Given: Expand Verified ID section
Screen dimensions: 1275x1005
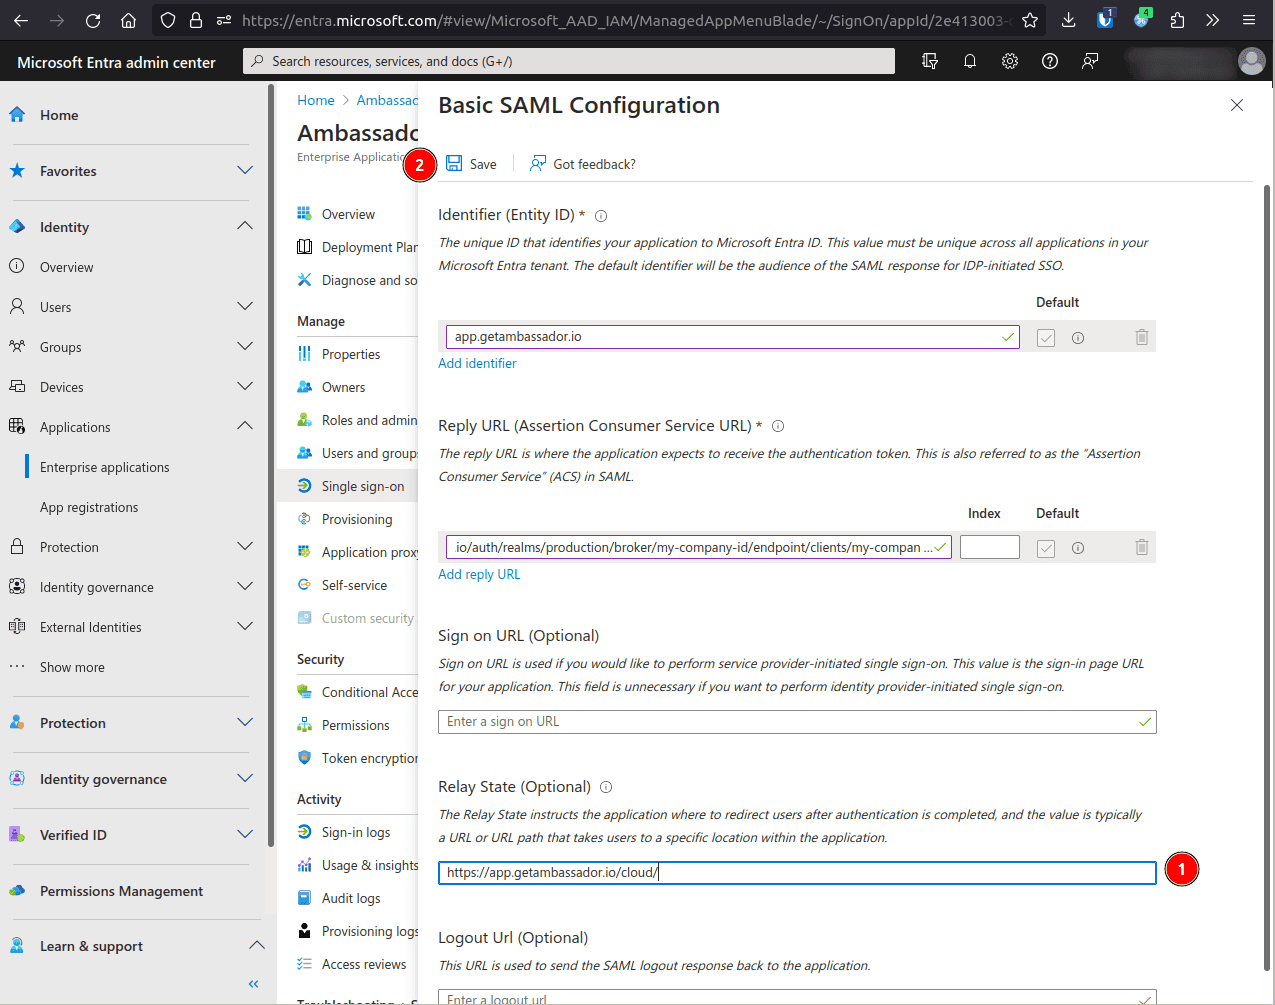Looking at the screenshot, I should tap(245, 835).
